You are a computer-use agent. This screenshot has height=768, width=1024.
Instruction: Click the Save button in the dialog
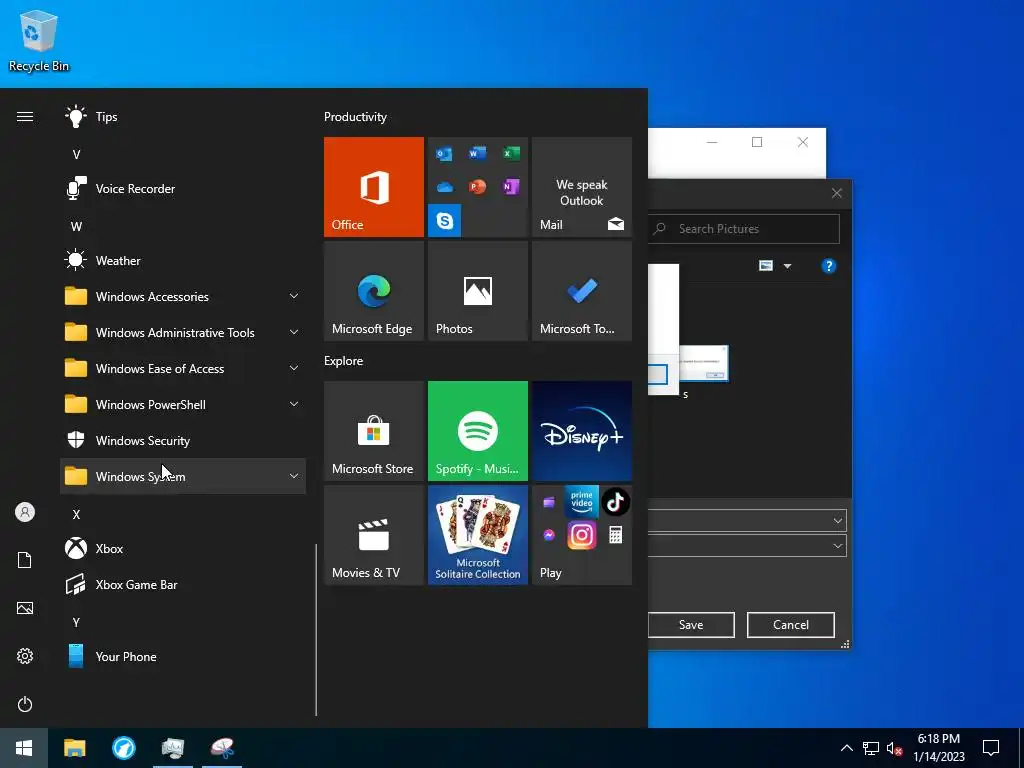pyautogui.click(x=691, y=625)
